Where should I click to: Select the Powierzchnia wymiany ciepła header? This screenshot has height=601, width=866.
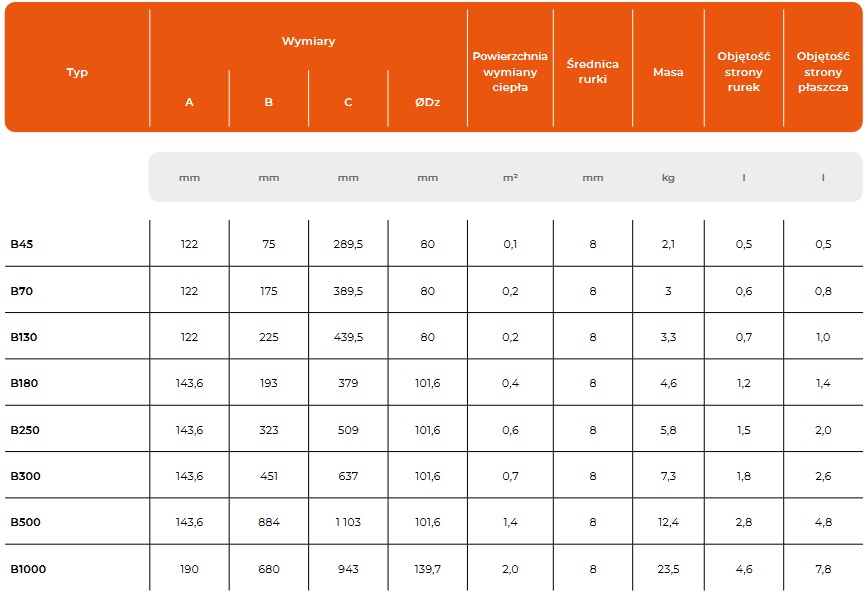(x=510, y=71)
